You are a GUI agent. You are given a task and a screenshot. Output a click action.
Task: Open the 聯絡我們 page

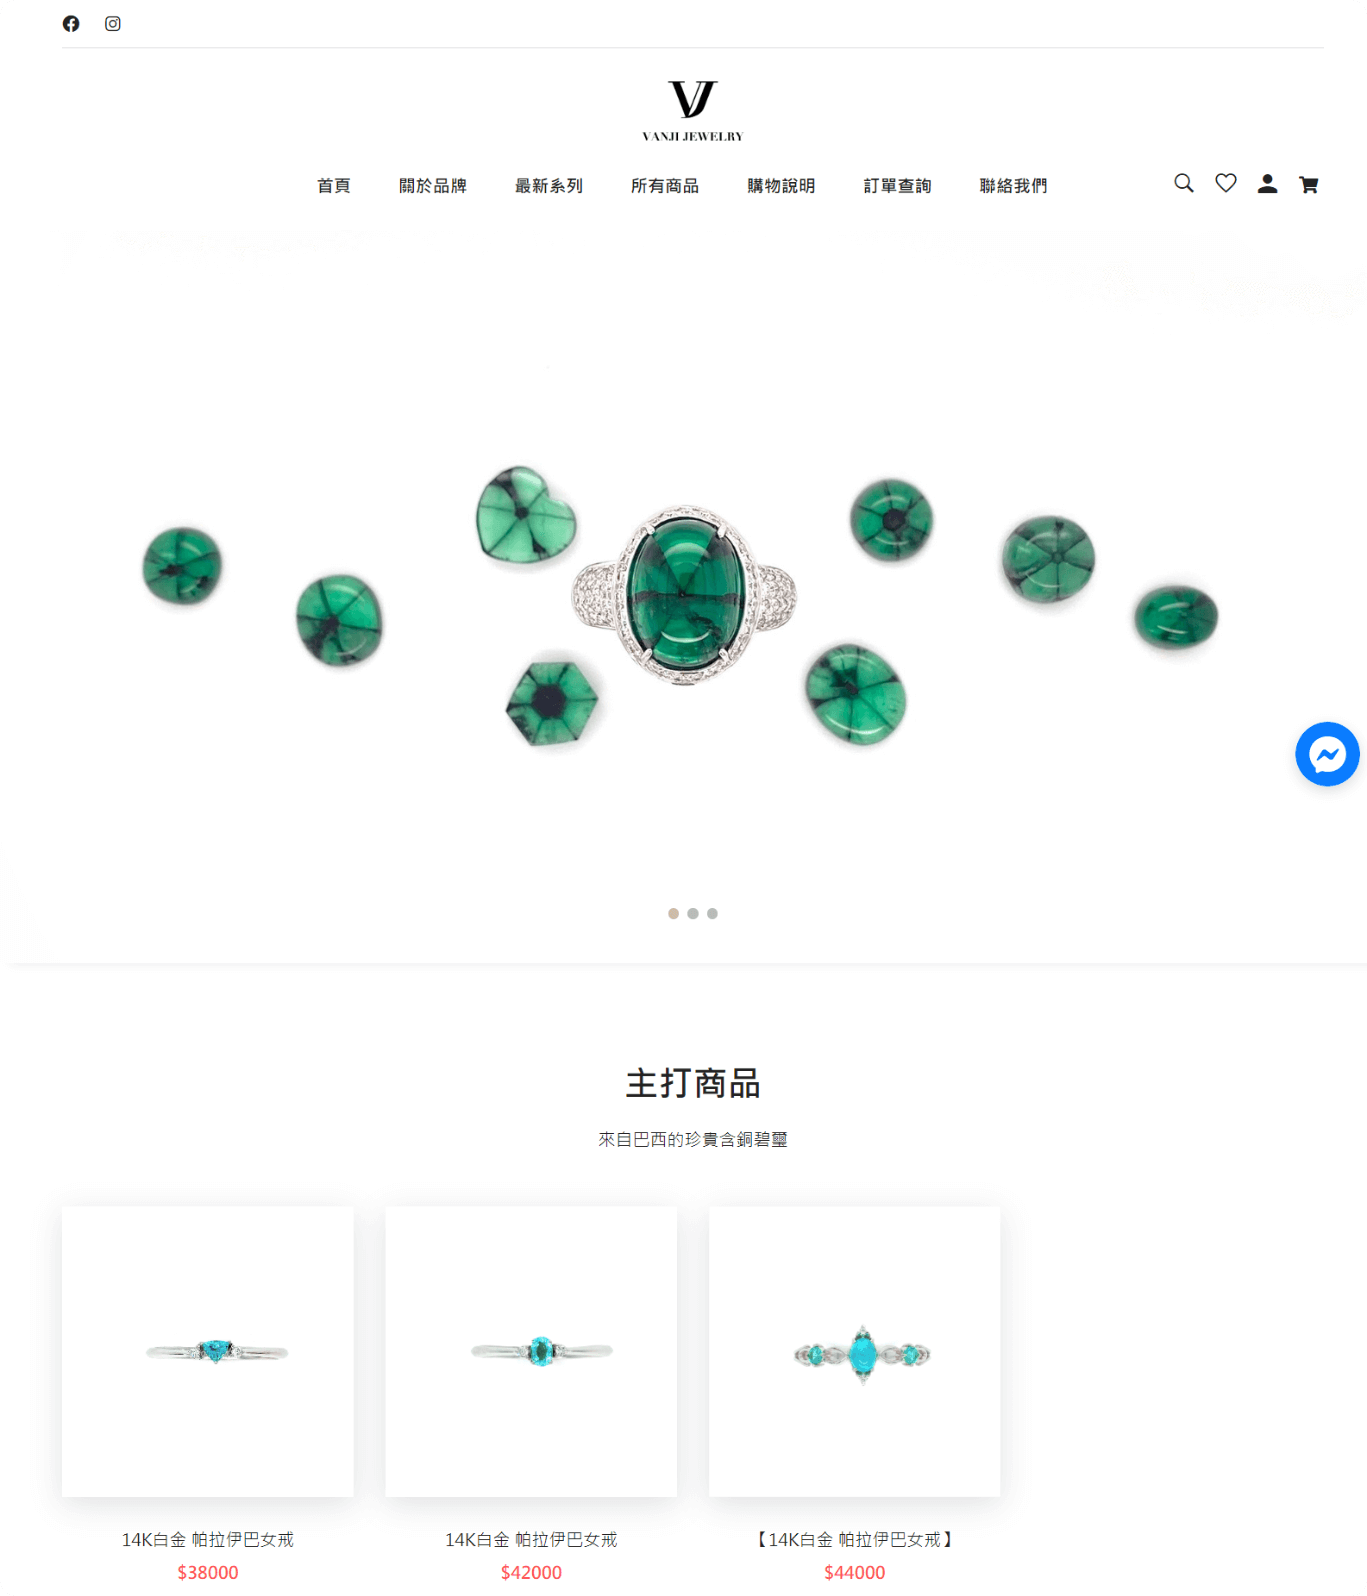(1013, 186)
